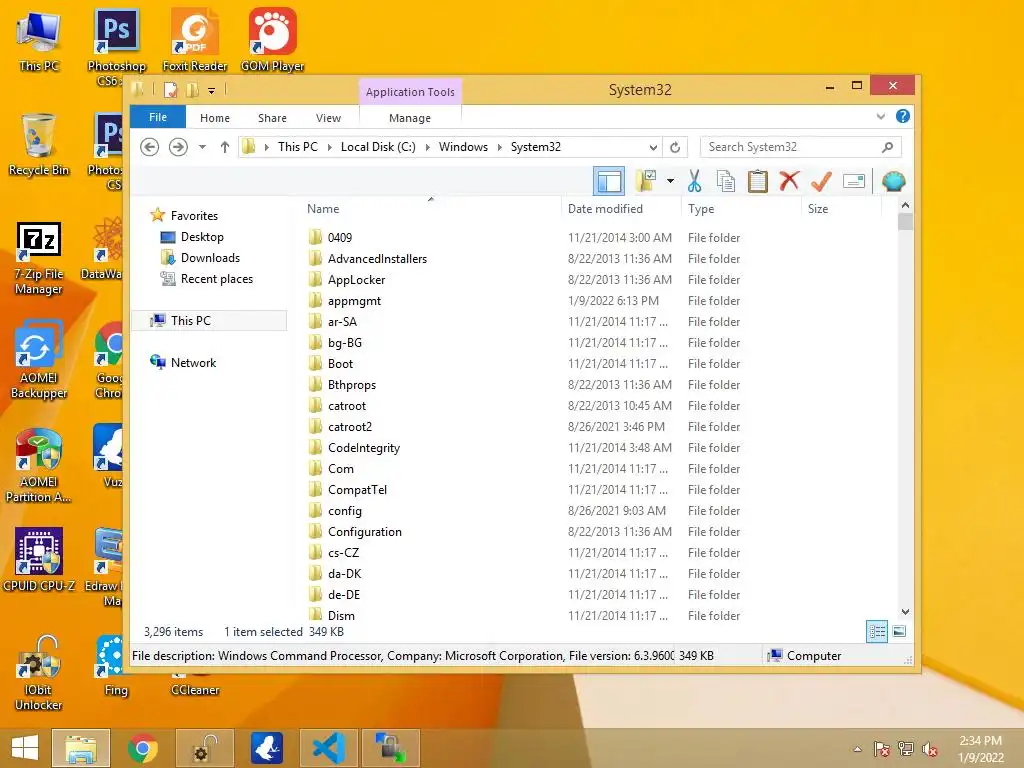Click Windows in the address breadcrumb

point(463,147)
